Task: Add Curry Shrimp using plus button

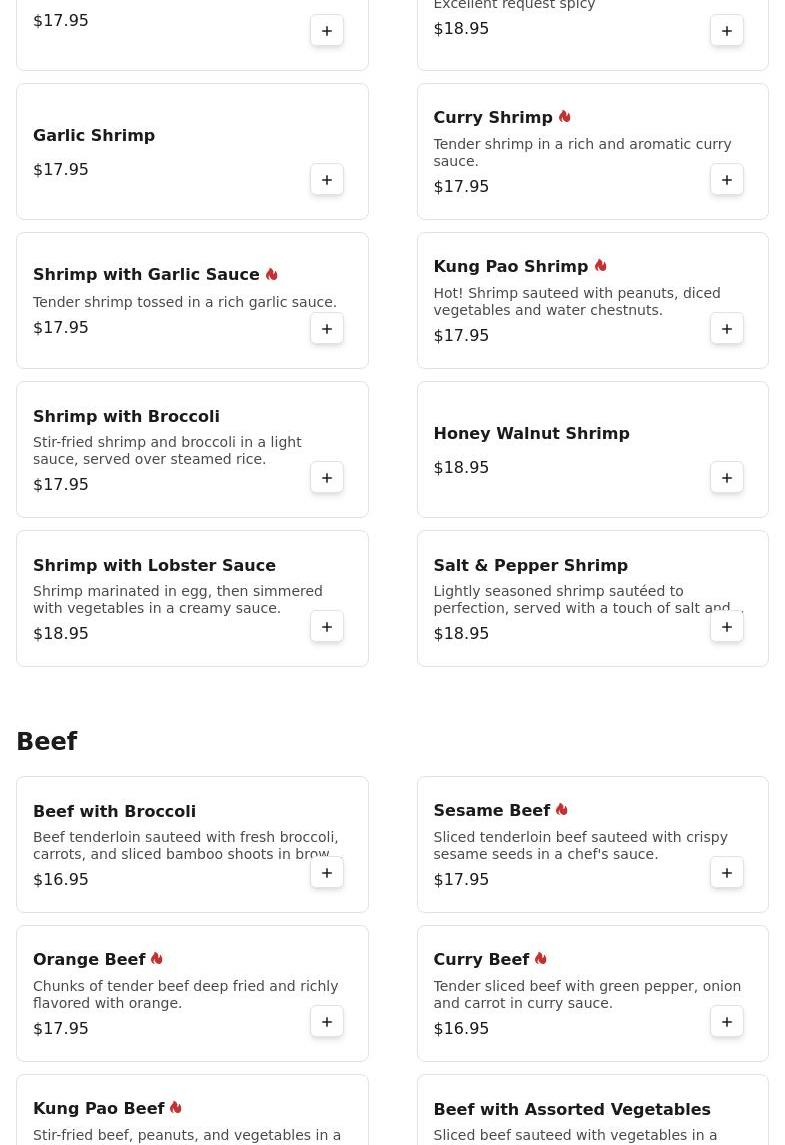Action: tap(727, 180)
